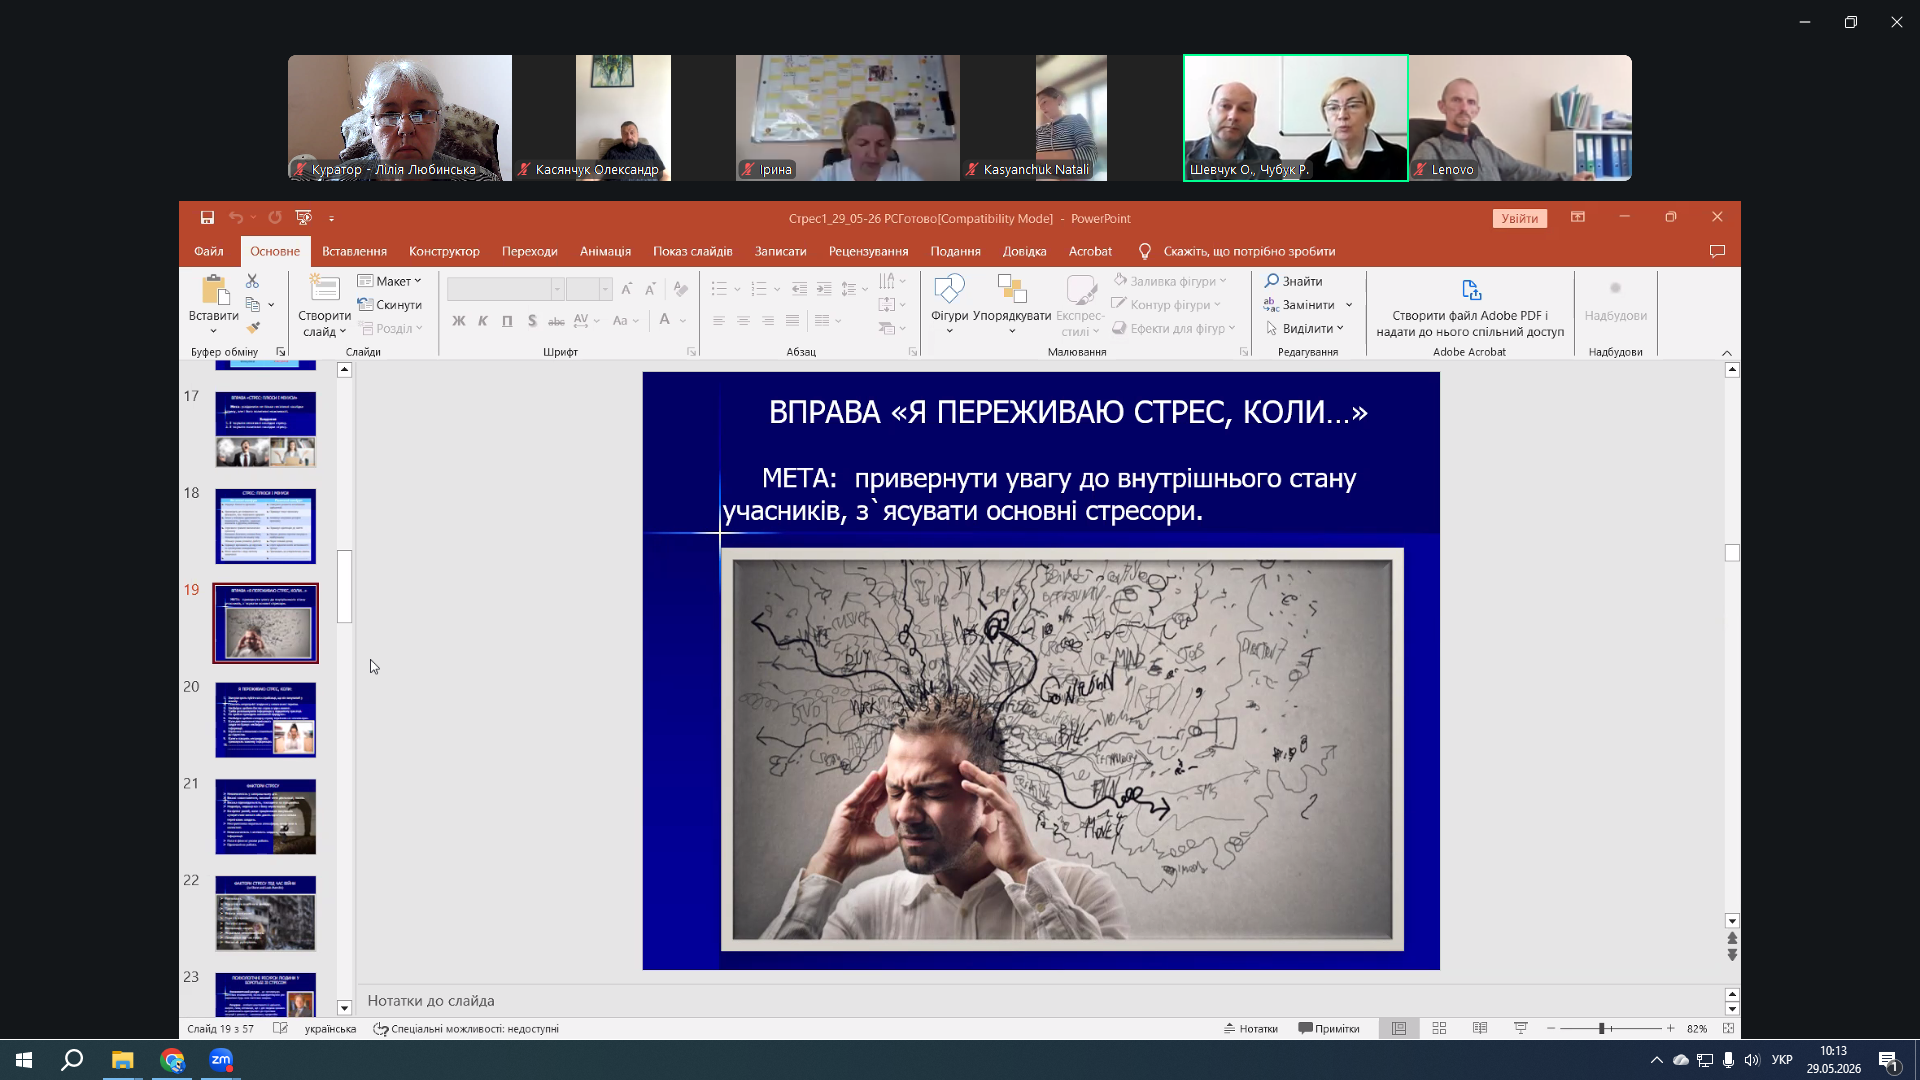Viewport: 1920px width, 1080px height.
Task: Toggle the spell check icon in status bar
Action: point(281,1028)
